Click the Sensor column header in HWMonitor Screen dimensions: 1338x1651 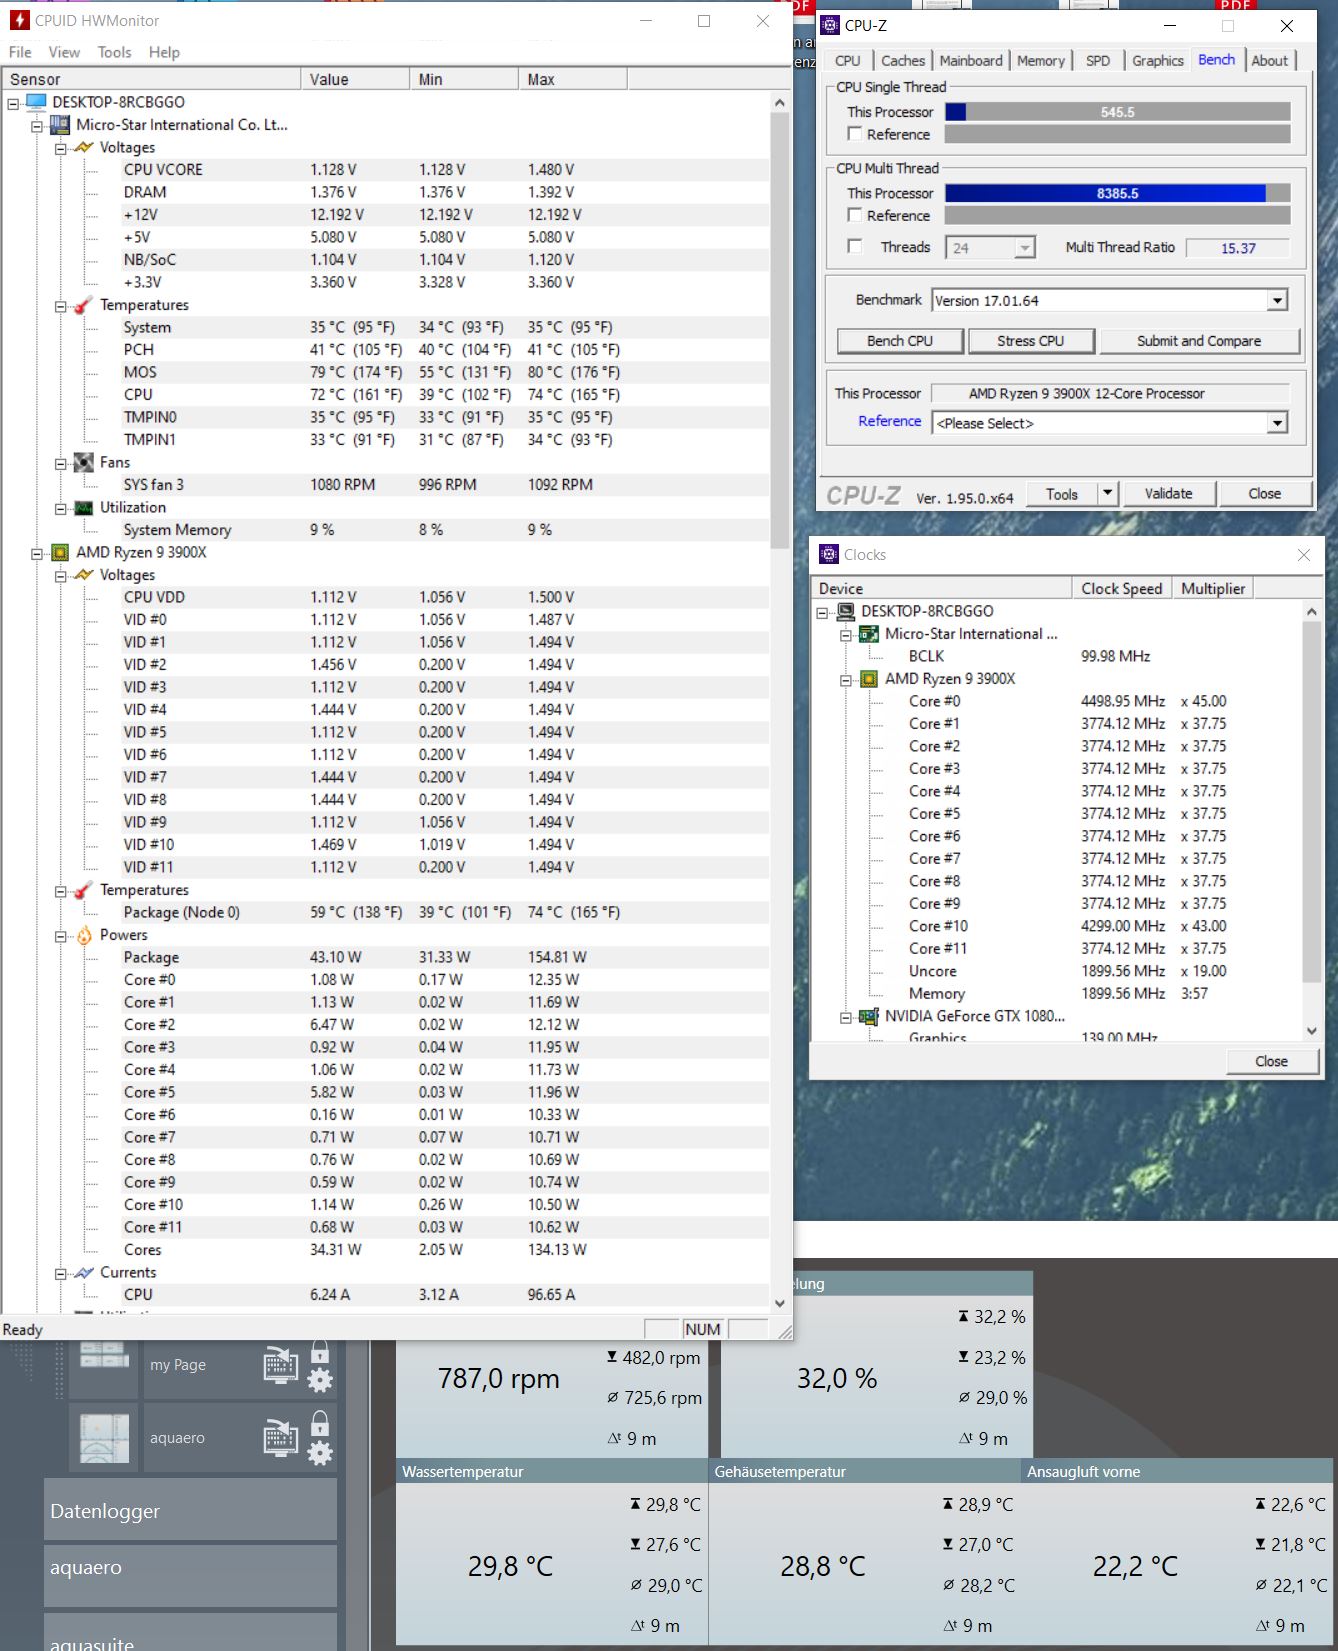[x=152, y=79]
